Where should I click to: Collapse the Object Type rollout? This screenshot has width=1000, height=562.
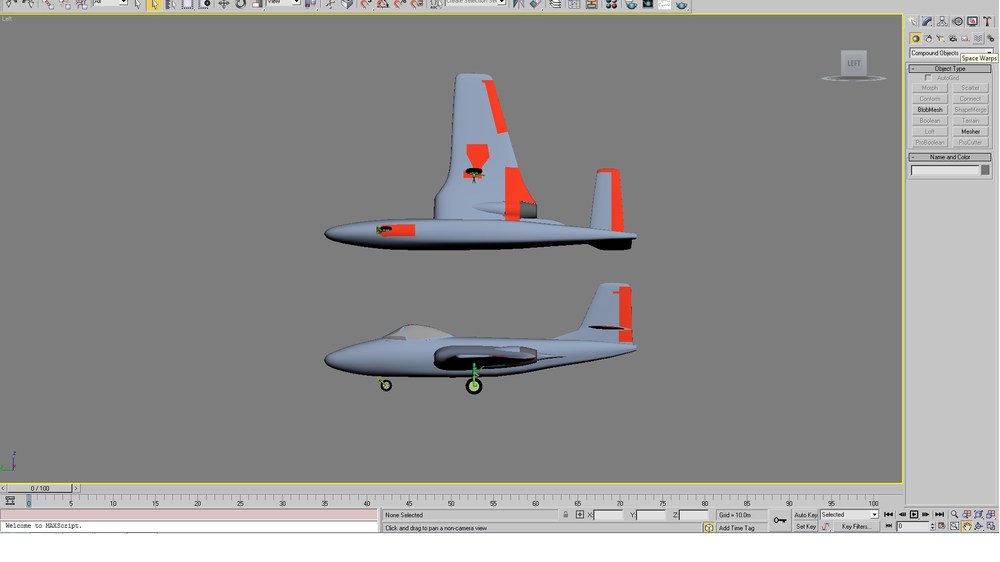click(950, 68)
